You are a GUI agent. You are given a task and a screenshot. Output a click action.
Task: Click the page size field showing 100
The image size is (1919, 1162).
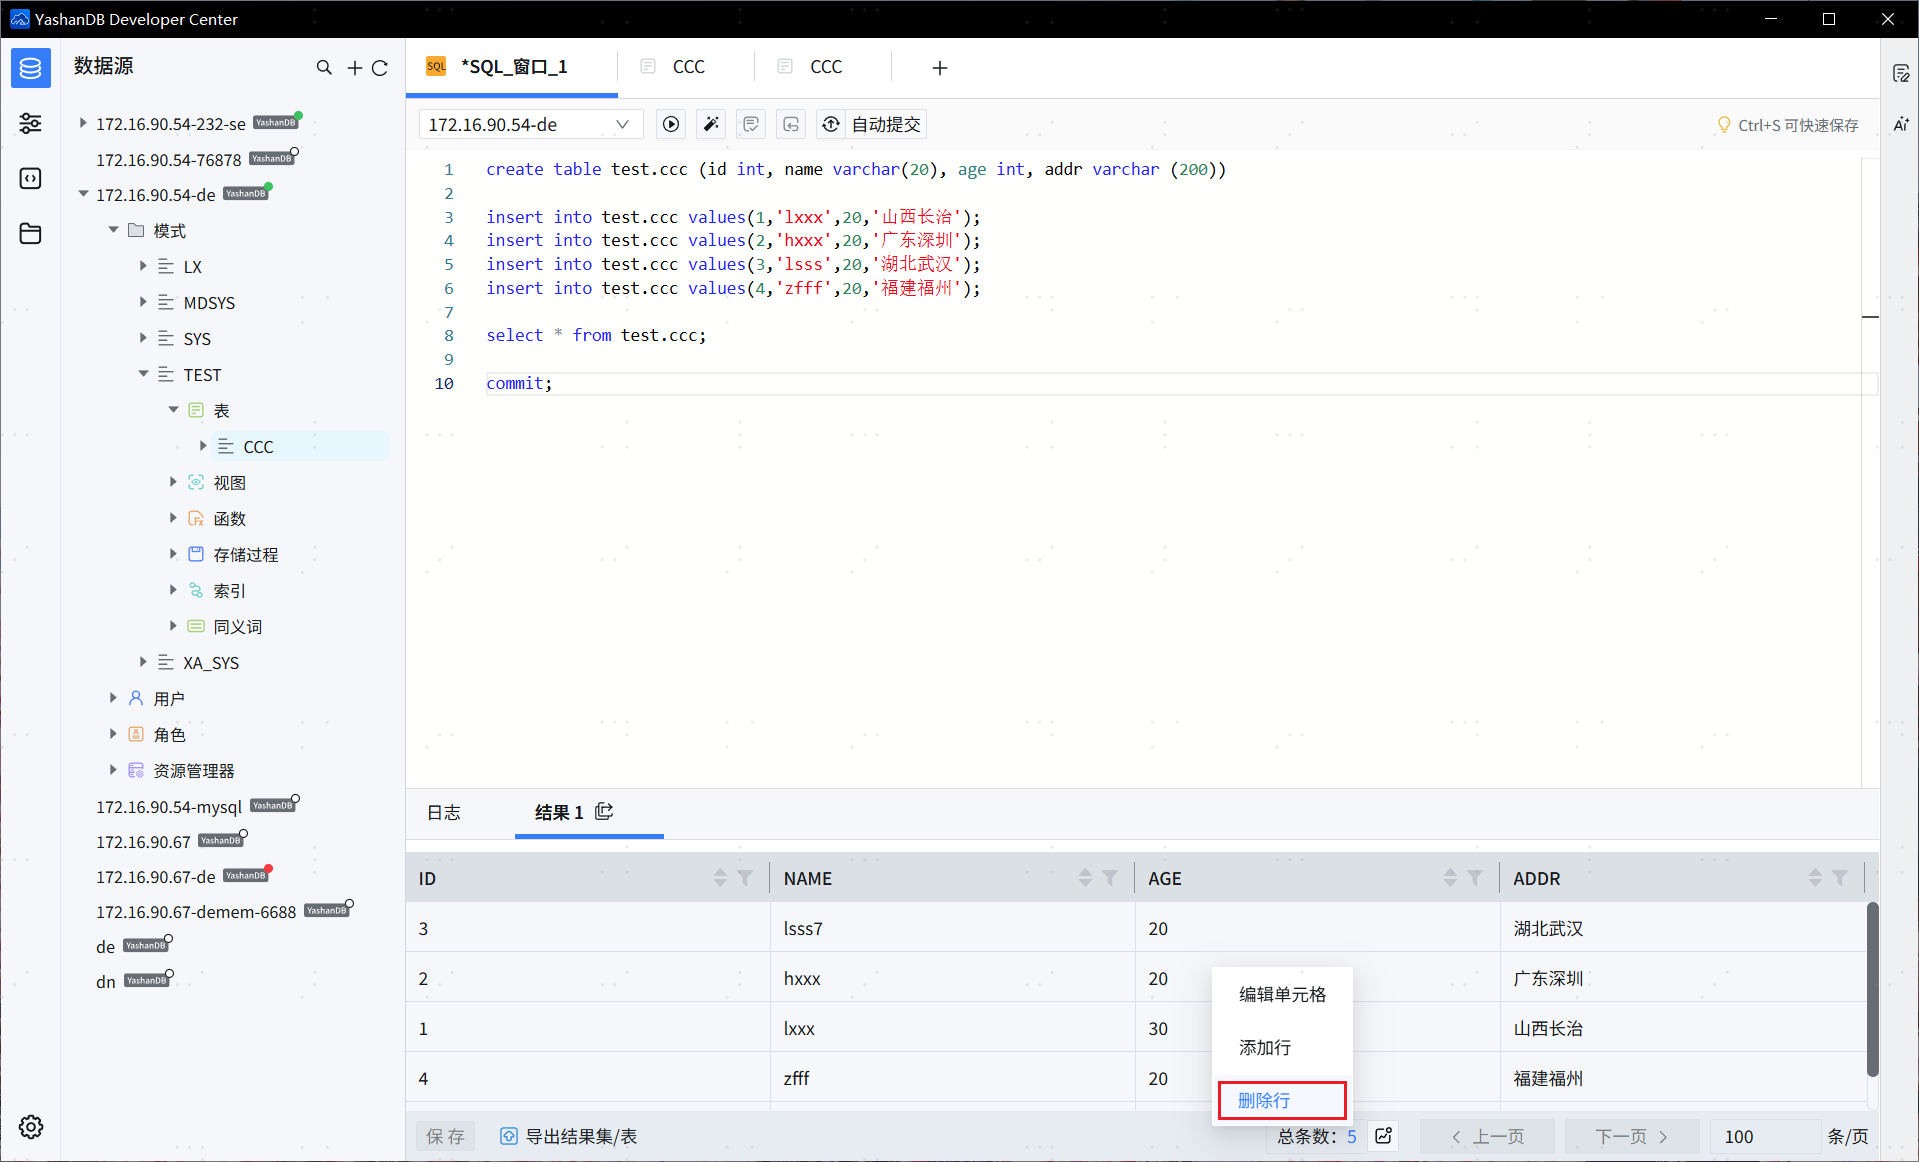click(x=1760, y=1136)
